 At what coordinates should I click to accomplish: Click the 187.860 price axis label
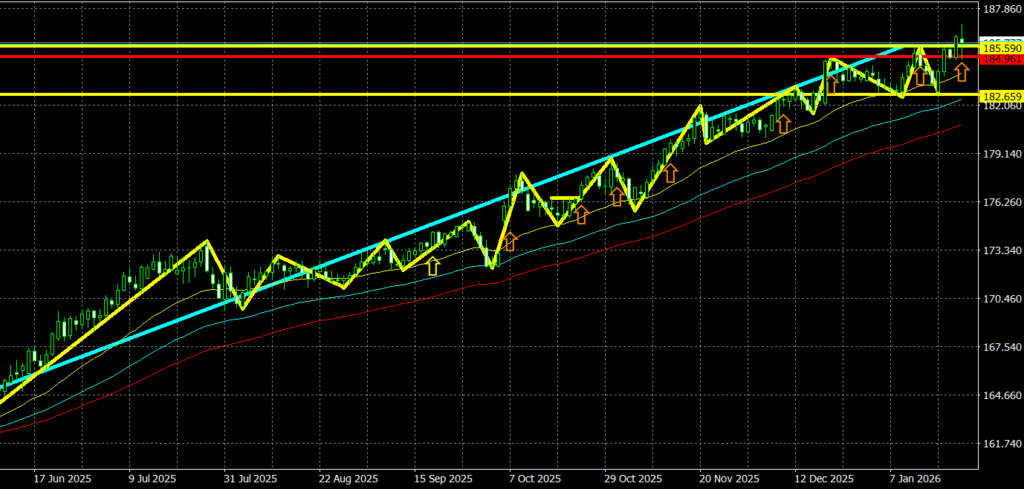1001,9
